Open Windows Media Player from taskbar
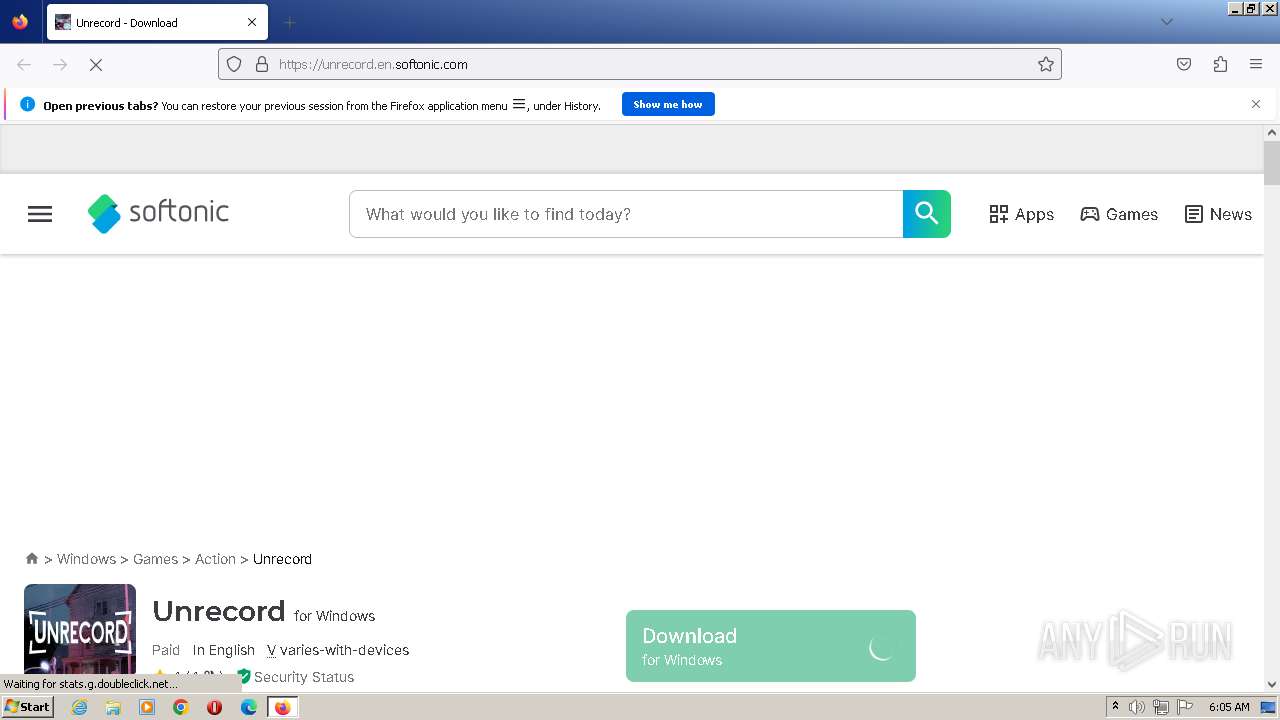The width and height of the screenshot is (1280, 720). [147, 707]
